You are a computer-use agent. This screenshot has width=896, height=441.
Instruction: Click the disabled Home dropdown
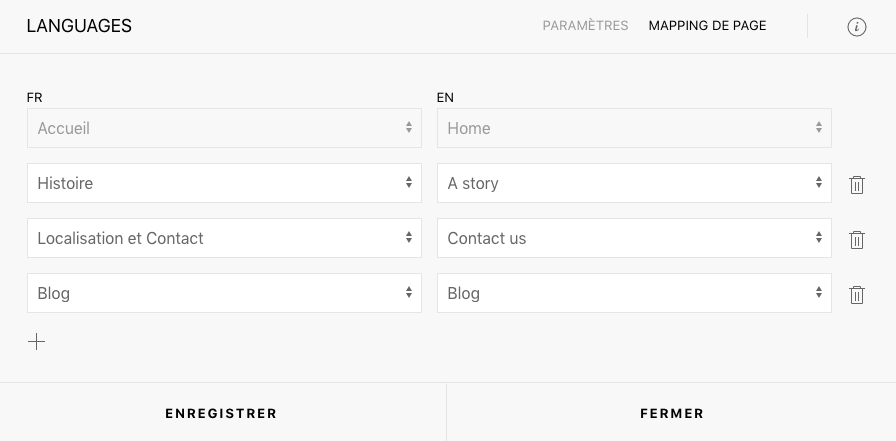coord(634,128)
